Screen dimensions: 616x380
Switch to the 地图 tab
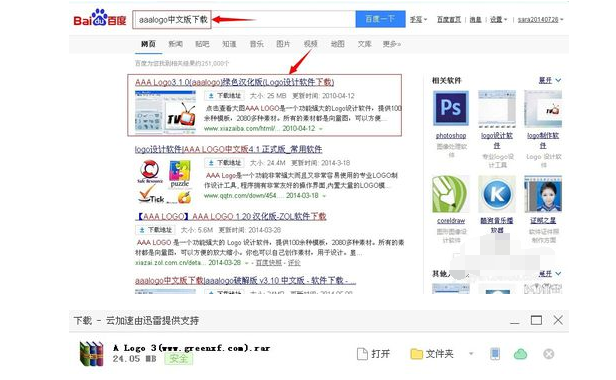[x=337, y=44]
